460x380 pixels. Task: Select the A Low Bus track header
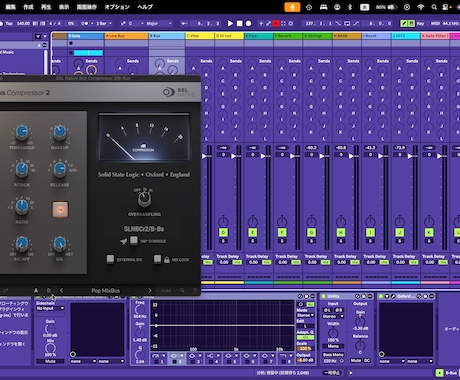126,36
